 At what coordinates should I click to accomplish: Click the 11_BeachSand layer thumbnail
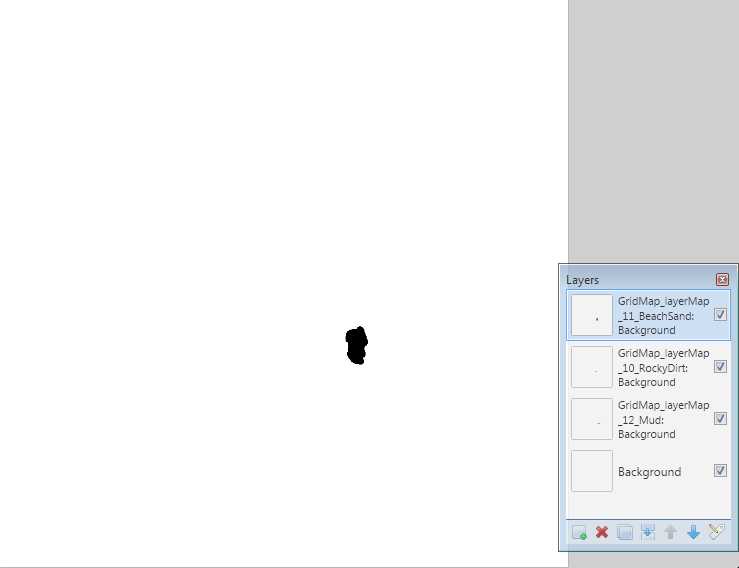coord(592,315)
